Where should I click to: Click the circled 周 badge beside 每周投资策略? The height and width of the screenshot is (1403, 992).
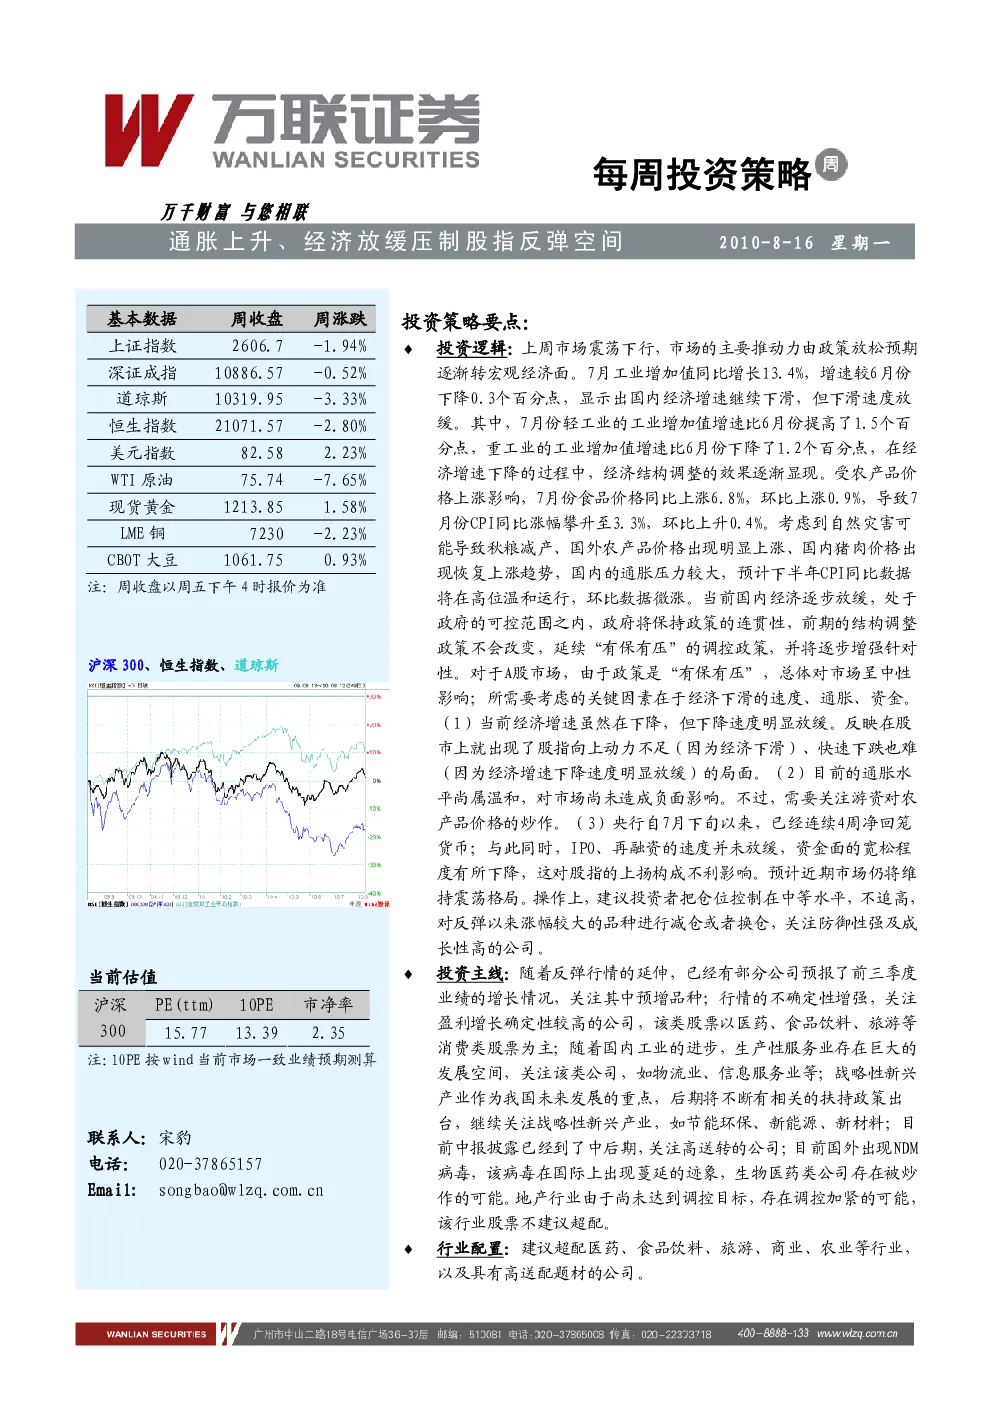[830, 164]
